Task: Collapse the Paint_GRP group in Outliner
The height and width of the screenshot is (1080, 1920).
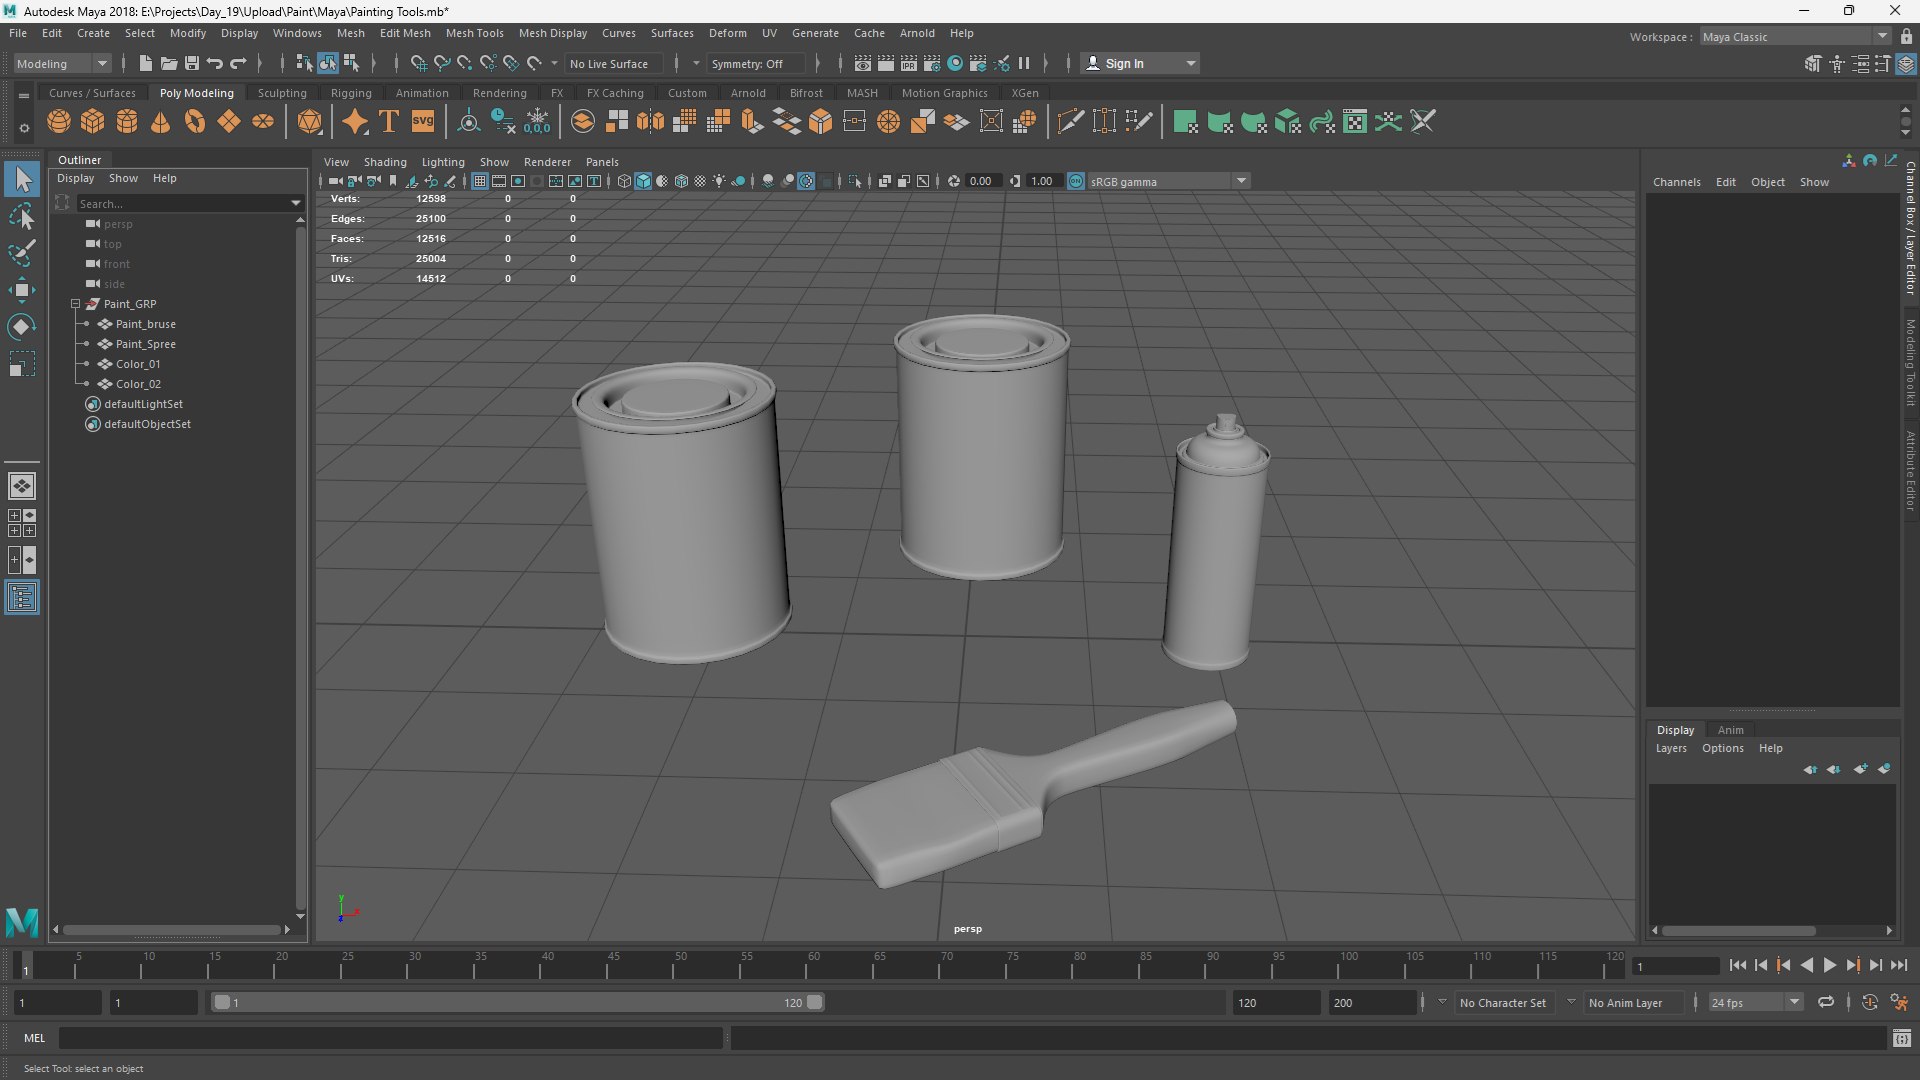Action: pyautogui.click(x=75, y=304)
